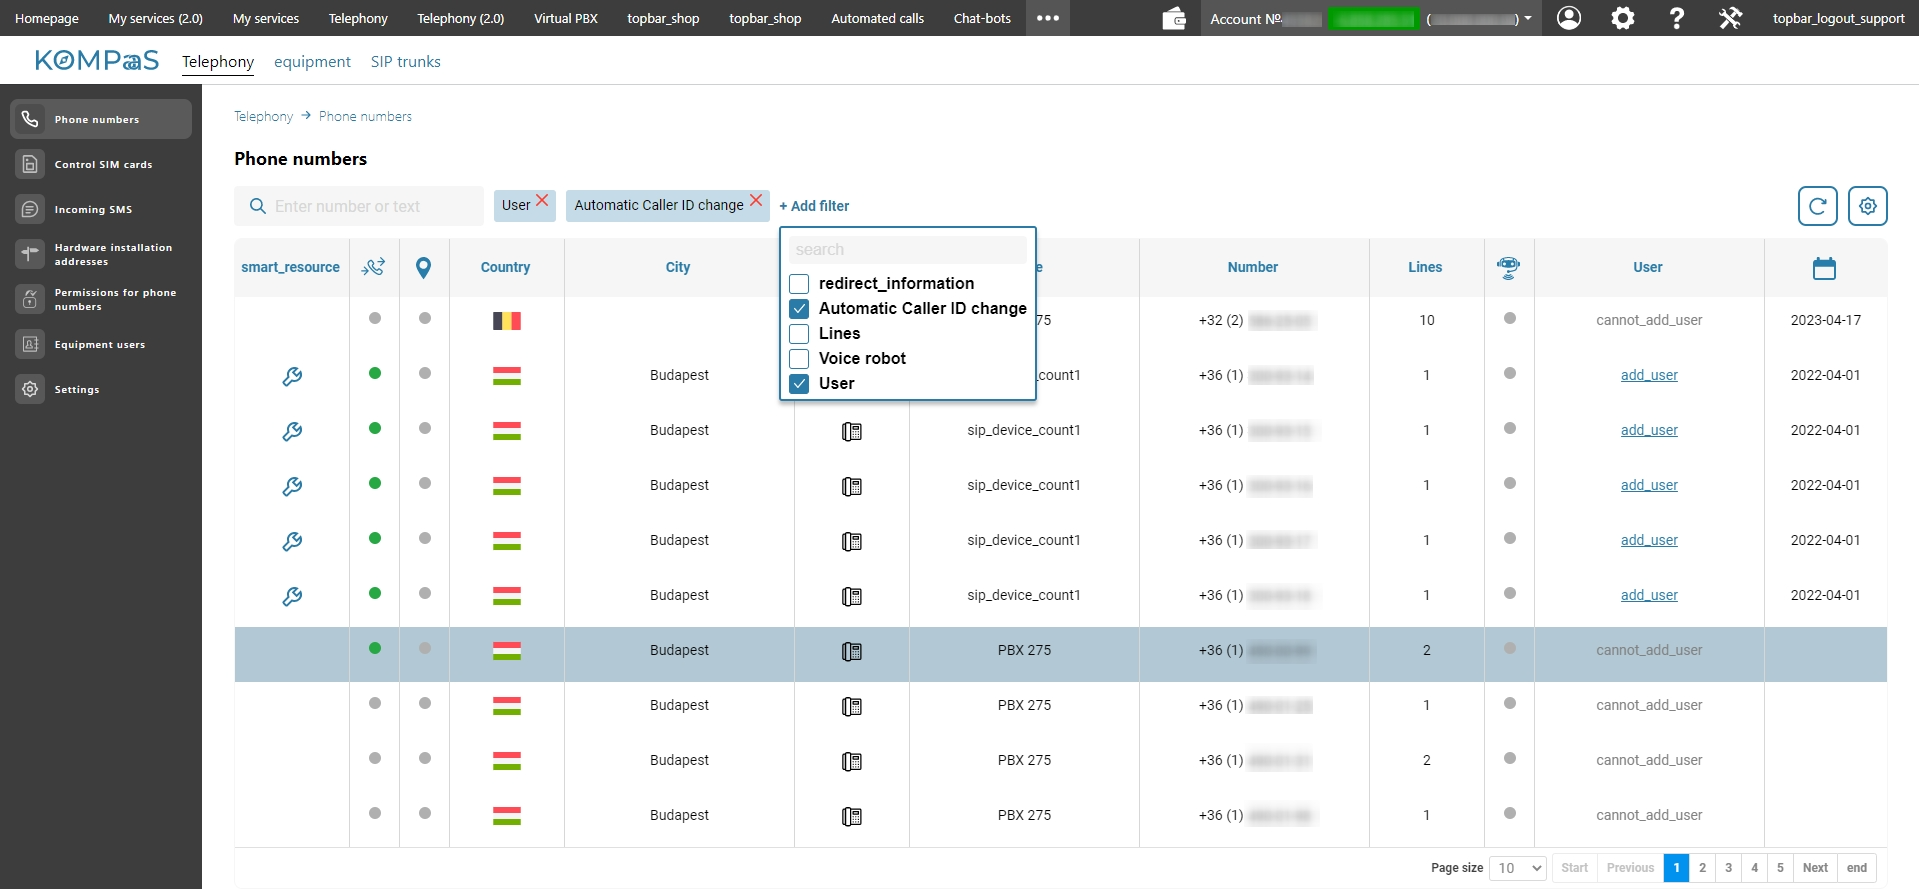Check the redirect_information filter option
Image resolution: width=1919 pixels, height=889 pixels.
[799, 284]
